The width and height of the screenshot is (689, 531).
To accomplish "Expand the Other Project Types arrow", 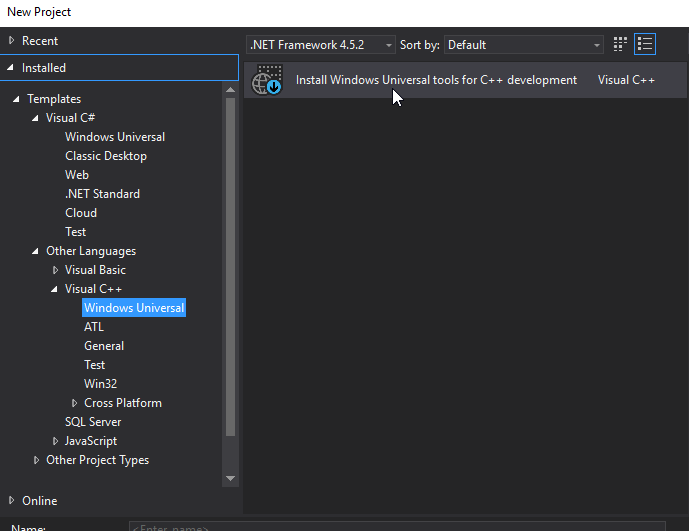I will (36, 460).
